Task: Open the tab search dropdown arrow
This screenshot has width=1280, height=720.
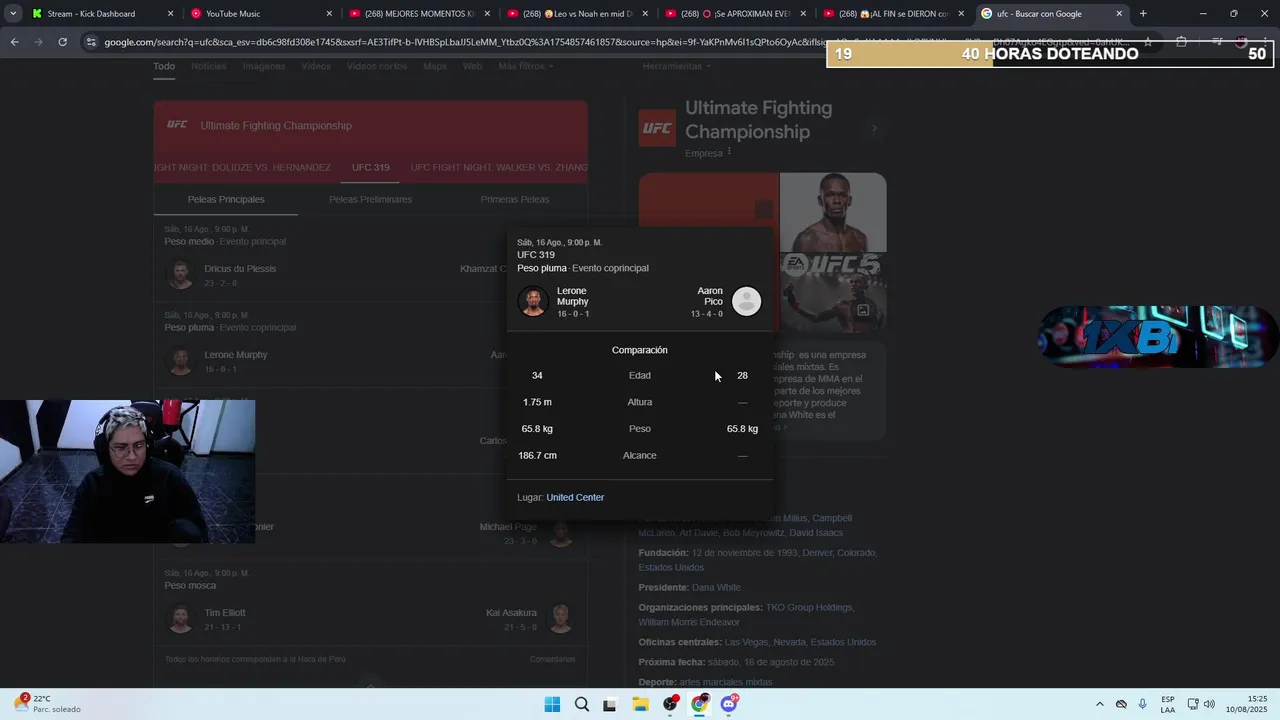Action: pos(12,14)
